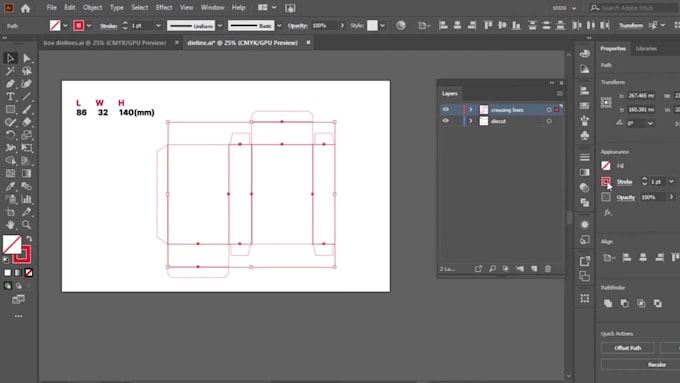Viewport: 680px width, 383px height.
Task: Go to the Home screen icon
Action: click(x=25, y=8)
